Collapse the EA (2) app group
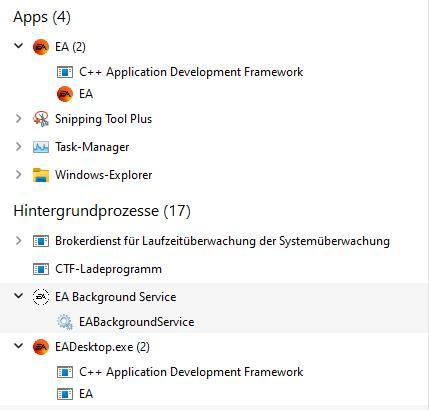The width and height of the screenshot is (429, 410). [x=19, y=46]
